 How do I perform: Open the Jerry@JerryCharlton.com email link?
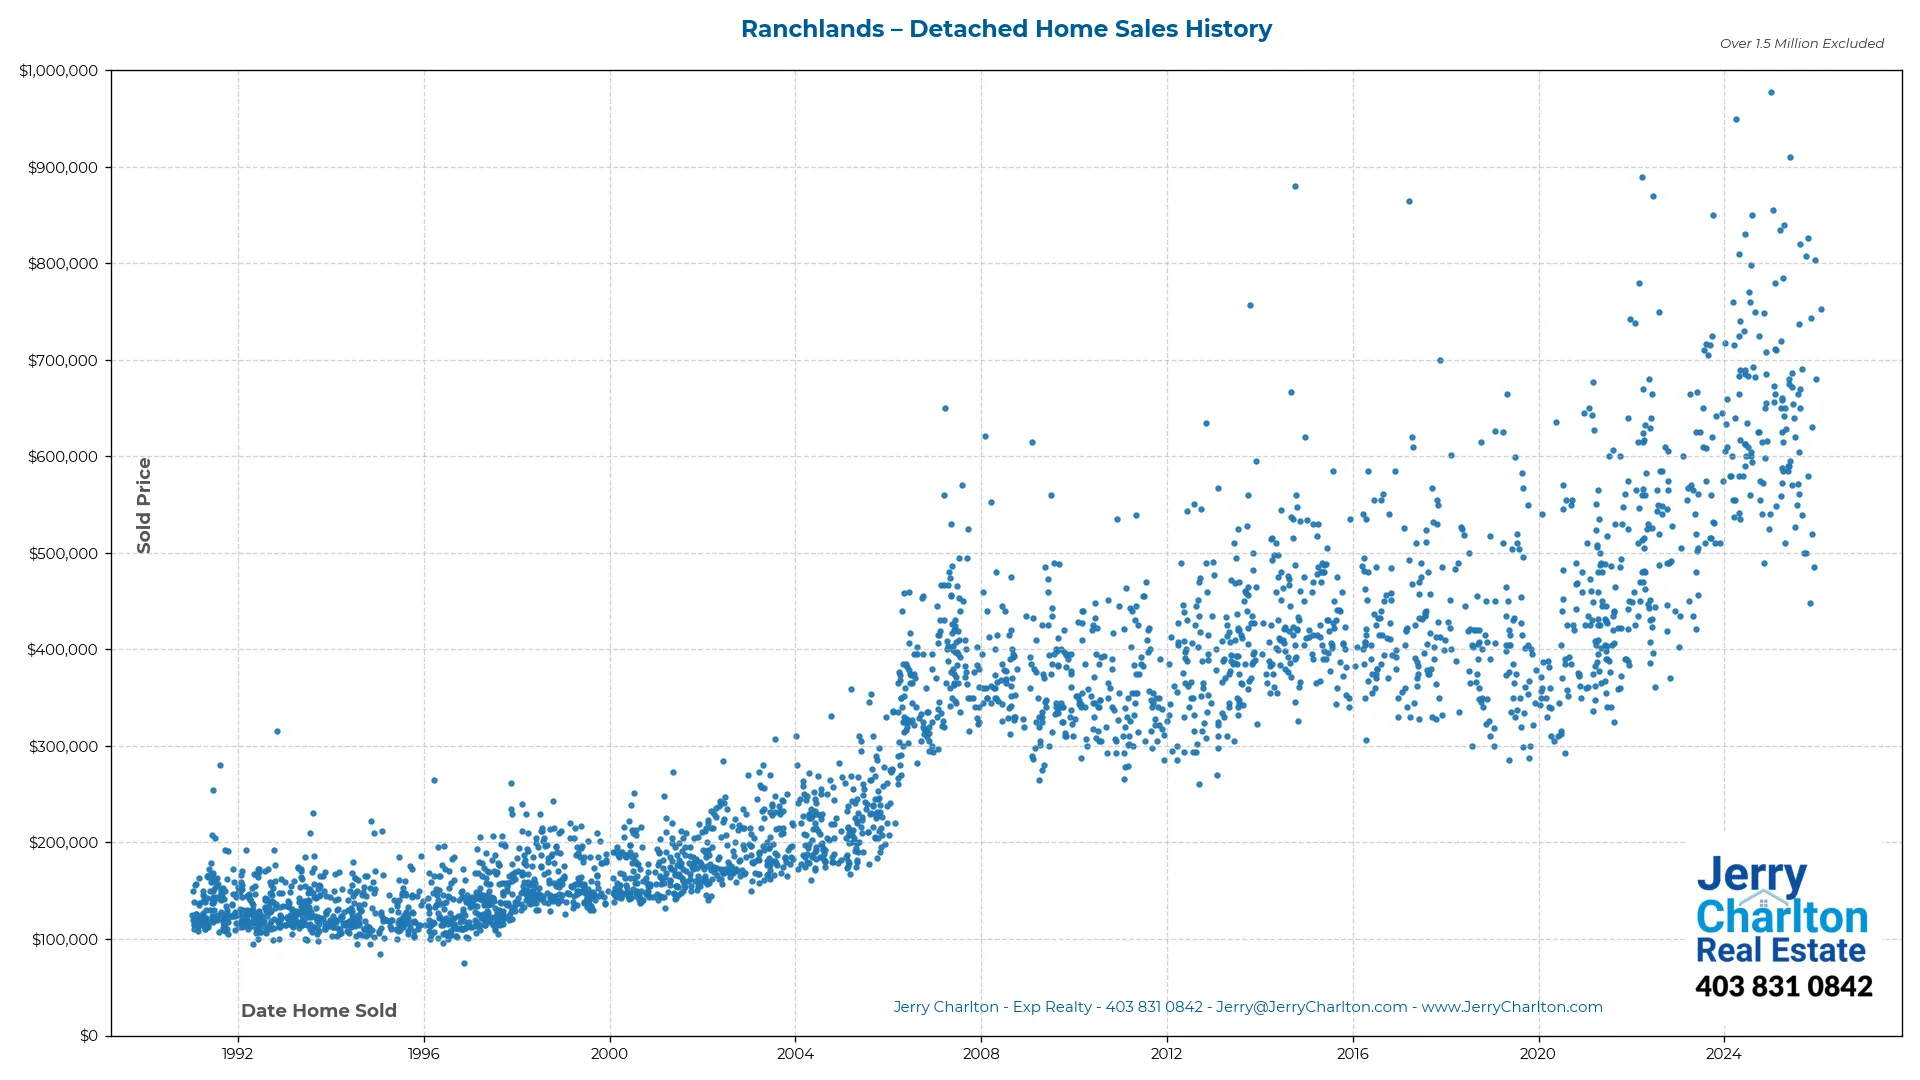1310,1007
